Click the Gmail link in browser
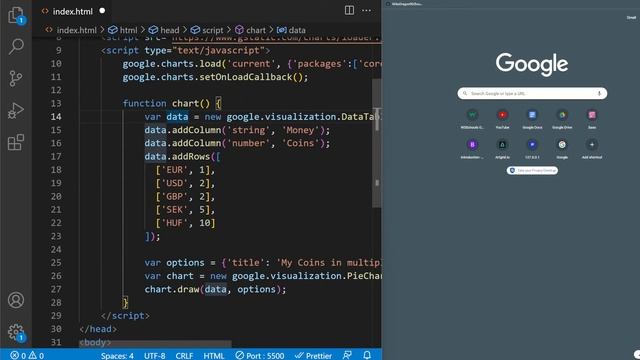This screenshot has height=360, width=640. (631, 18)
